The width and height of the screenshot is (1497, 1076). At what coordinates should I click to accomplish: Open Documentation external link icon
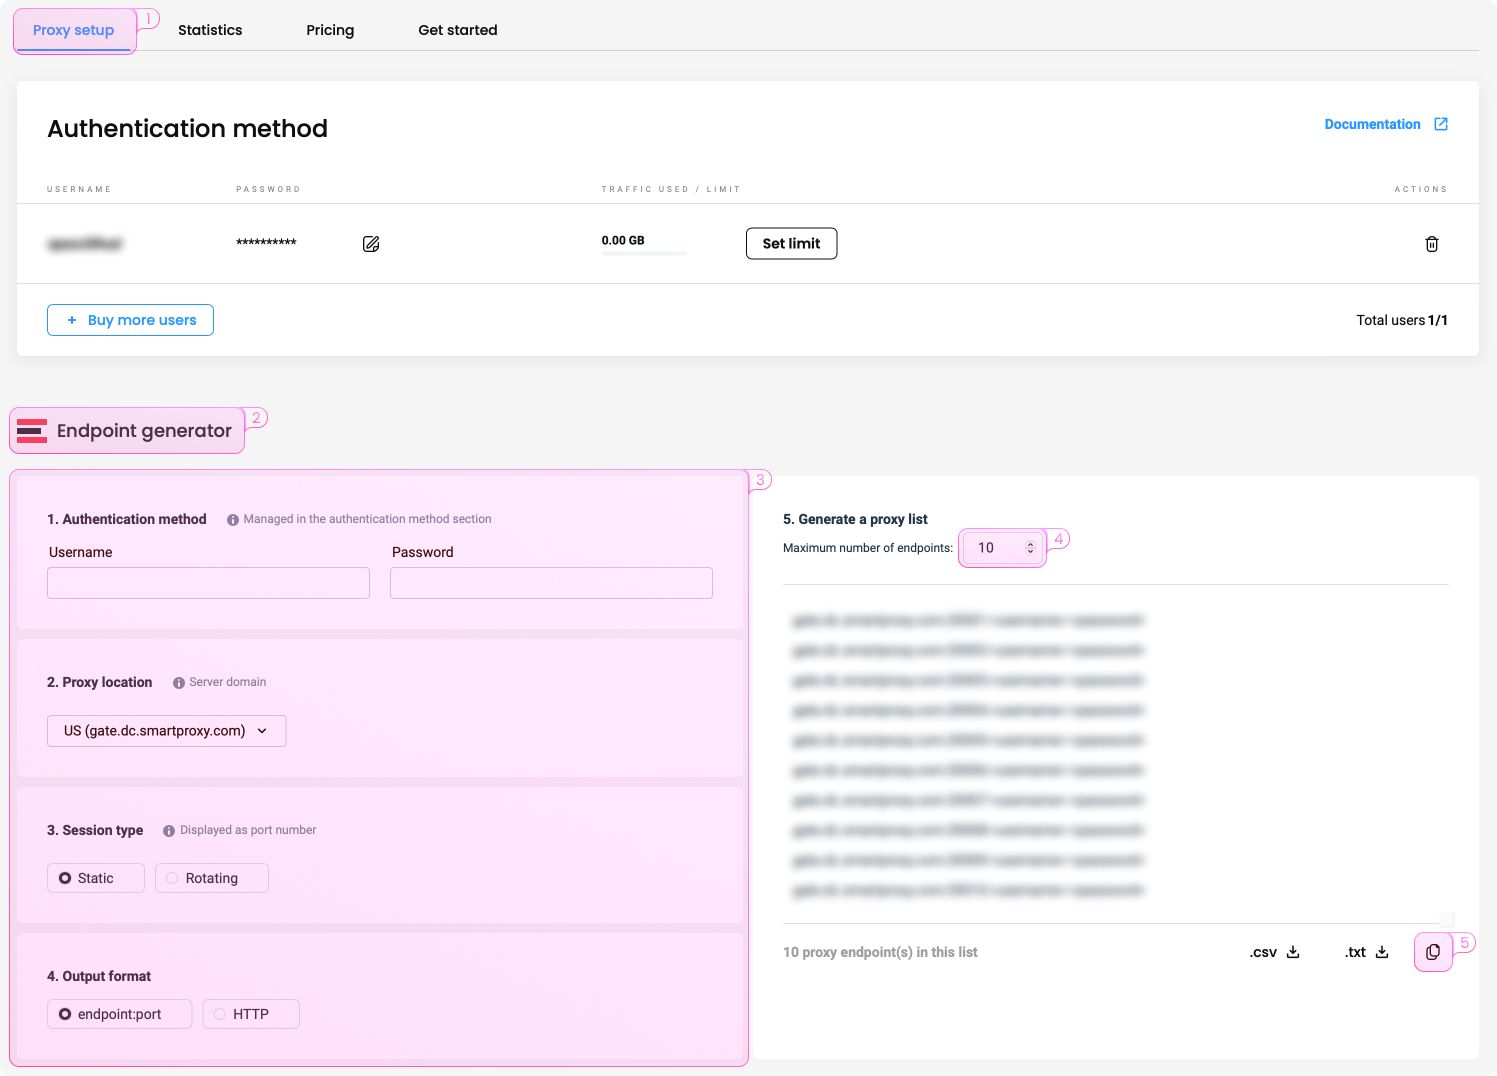(1441, 124)
